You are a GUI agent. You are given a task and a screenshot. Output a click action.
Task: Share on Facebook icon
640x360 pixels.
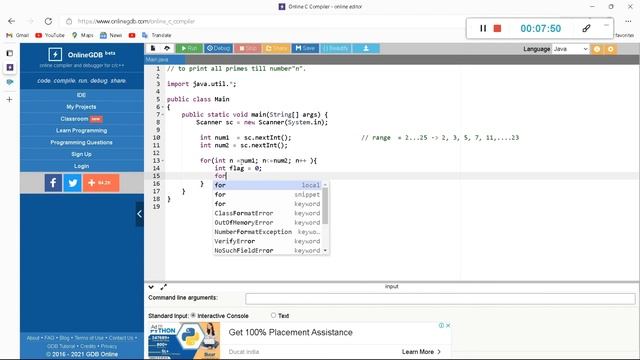[x=53, y=182]
